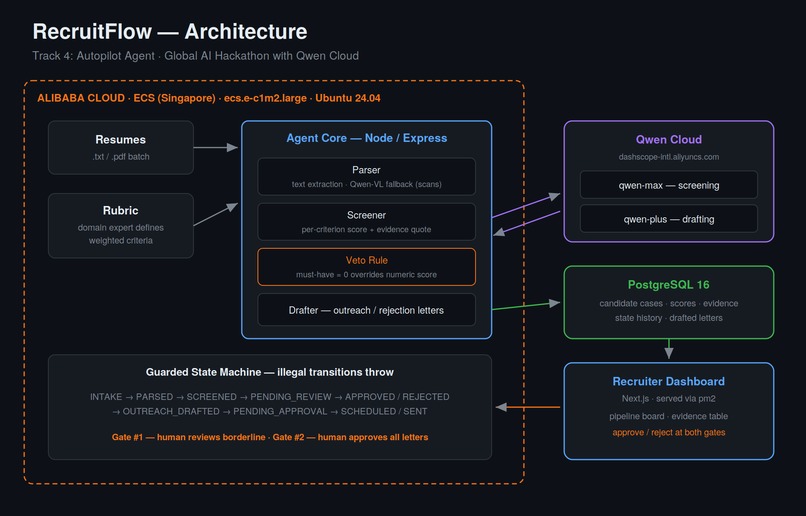Click the Alibaba Cloud ECS Singapore label
This screenshot has height=516, width=806.
[x=209, y=98]
